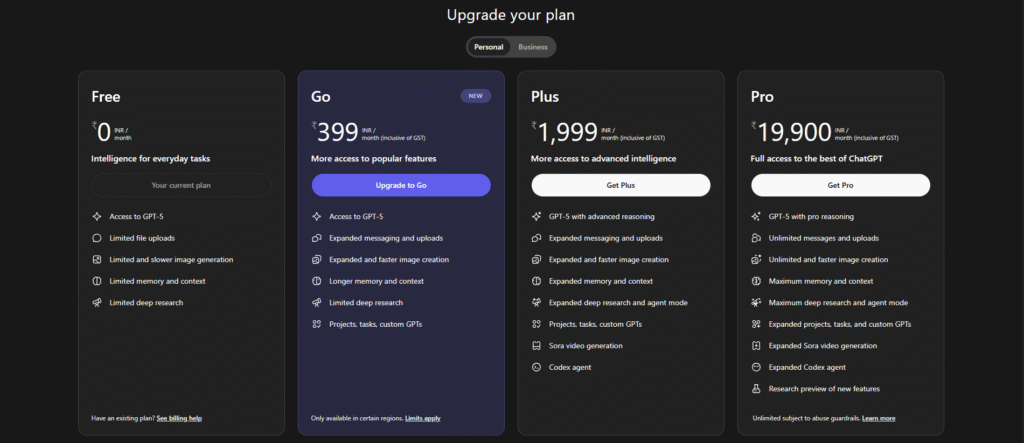This screenshot has height=443, width=1024.
Task: Click the memory and context icon in Plus plan
Action: pos(536,281)
